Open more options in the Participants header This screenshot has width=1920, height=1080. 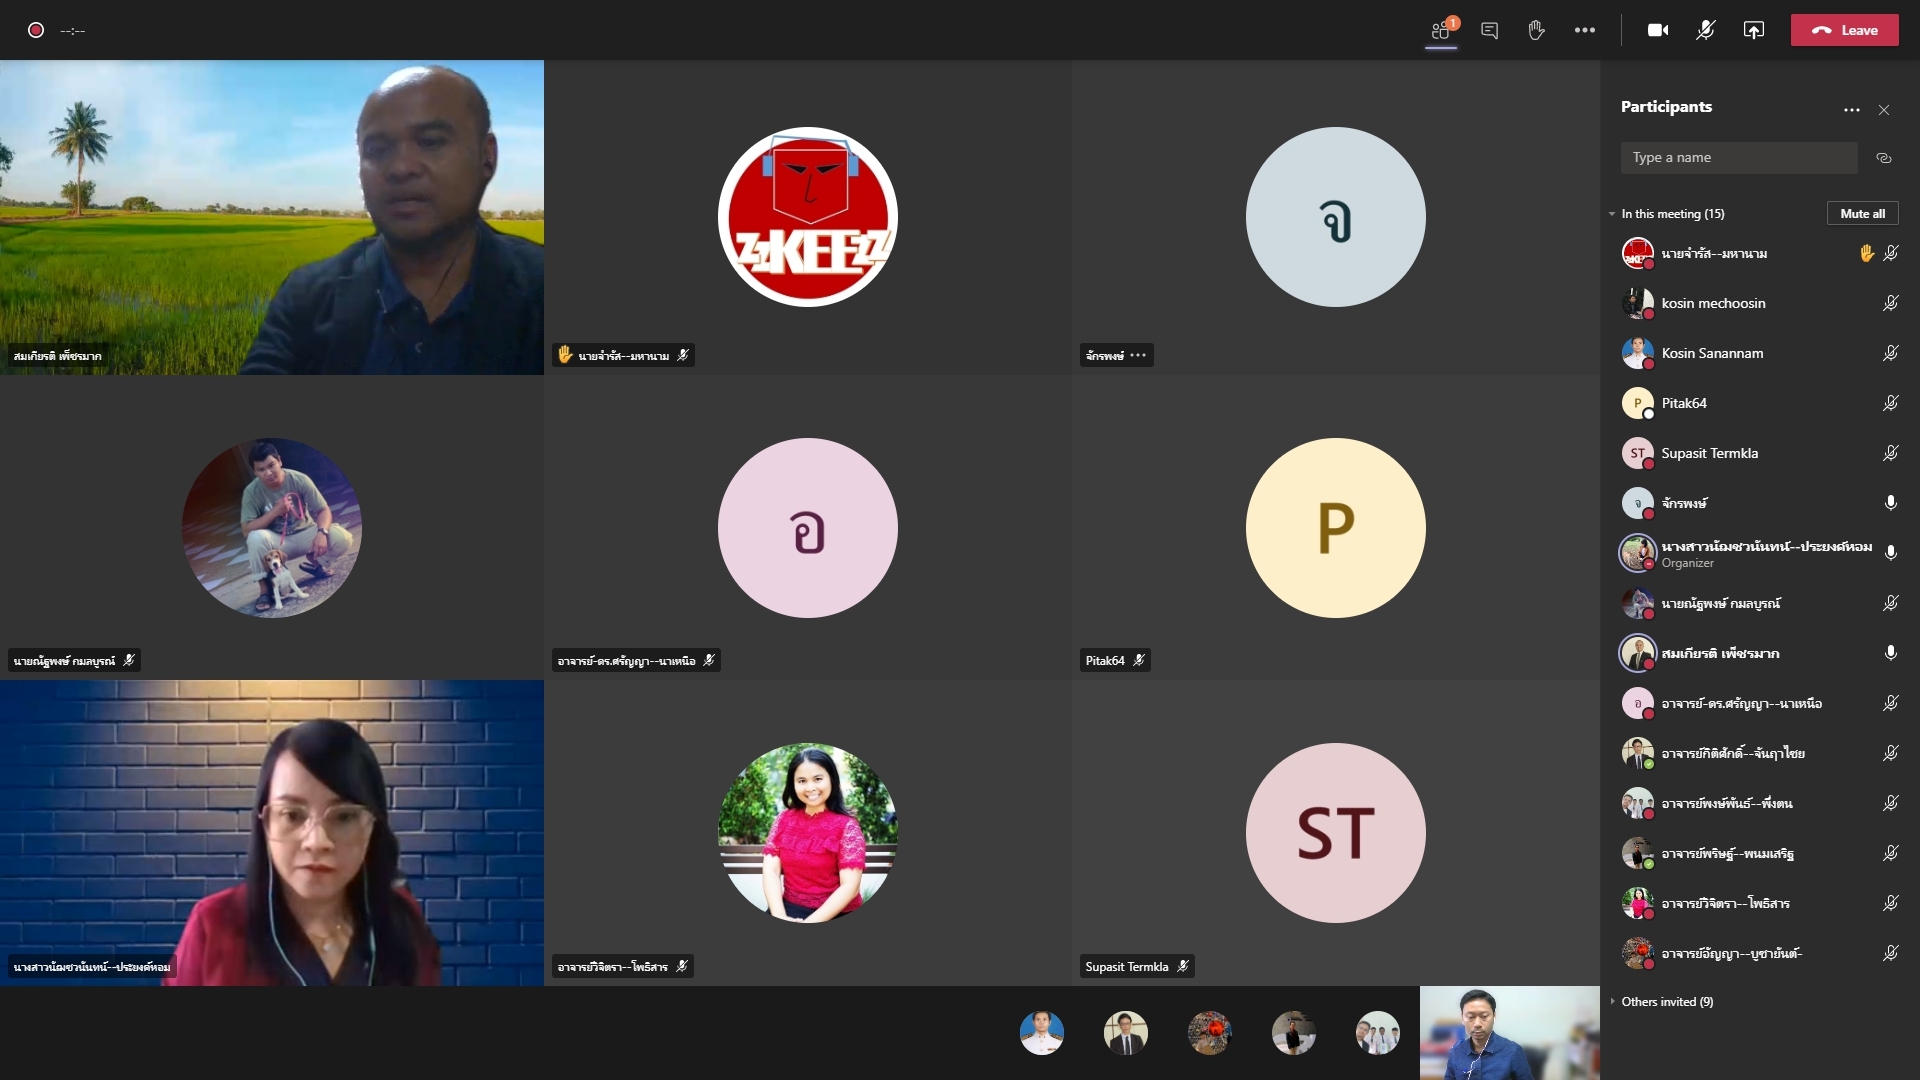tap(1851, 110)
